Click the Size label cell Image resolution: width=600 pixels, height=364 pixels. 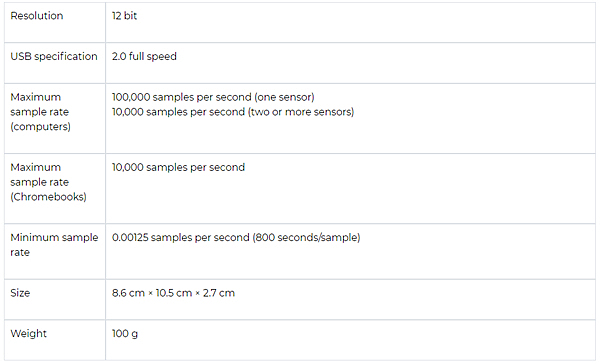(x=55, y=299)
